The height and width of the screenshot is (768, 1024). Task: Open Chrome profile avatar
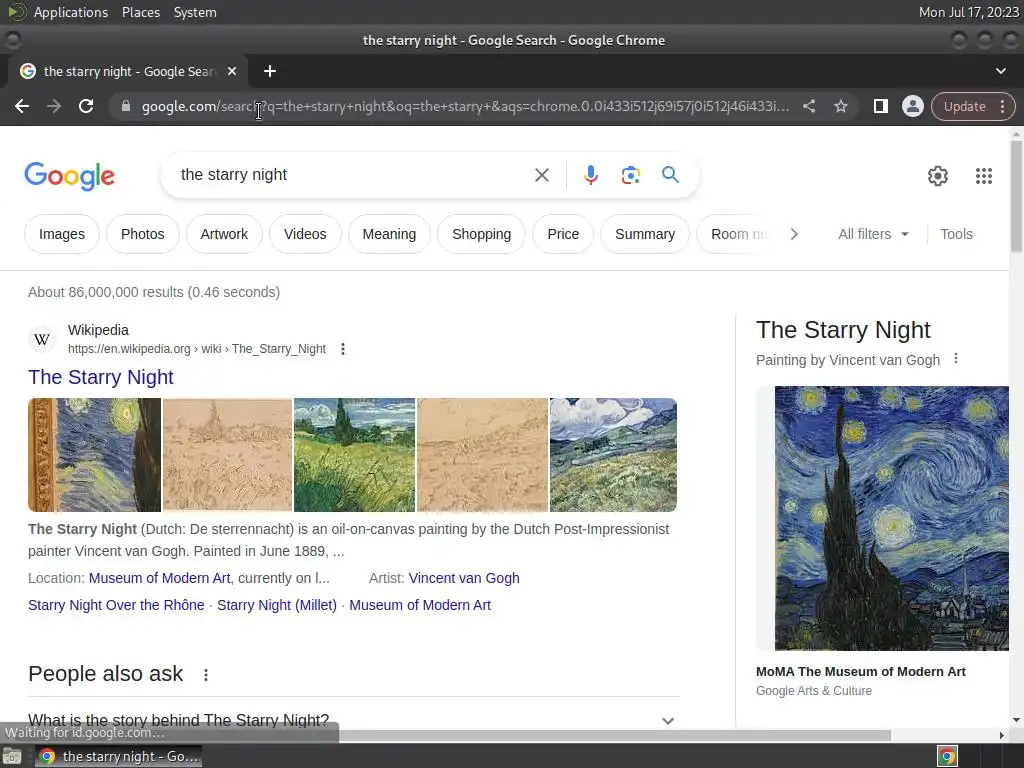[912, 106]
